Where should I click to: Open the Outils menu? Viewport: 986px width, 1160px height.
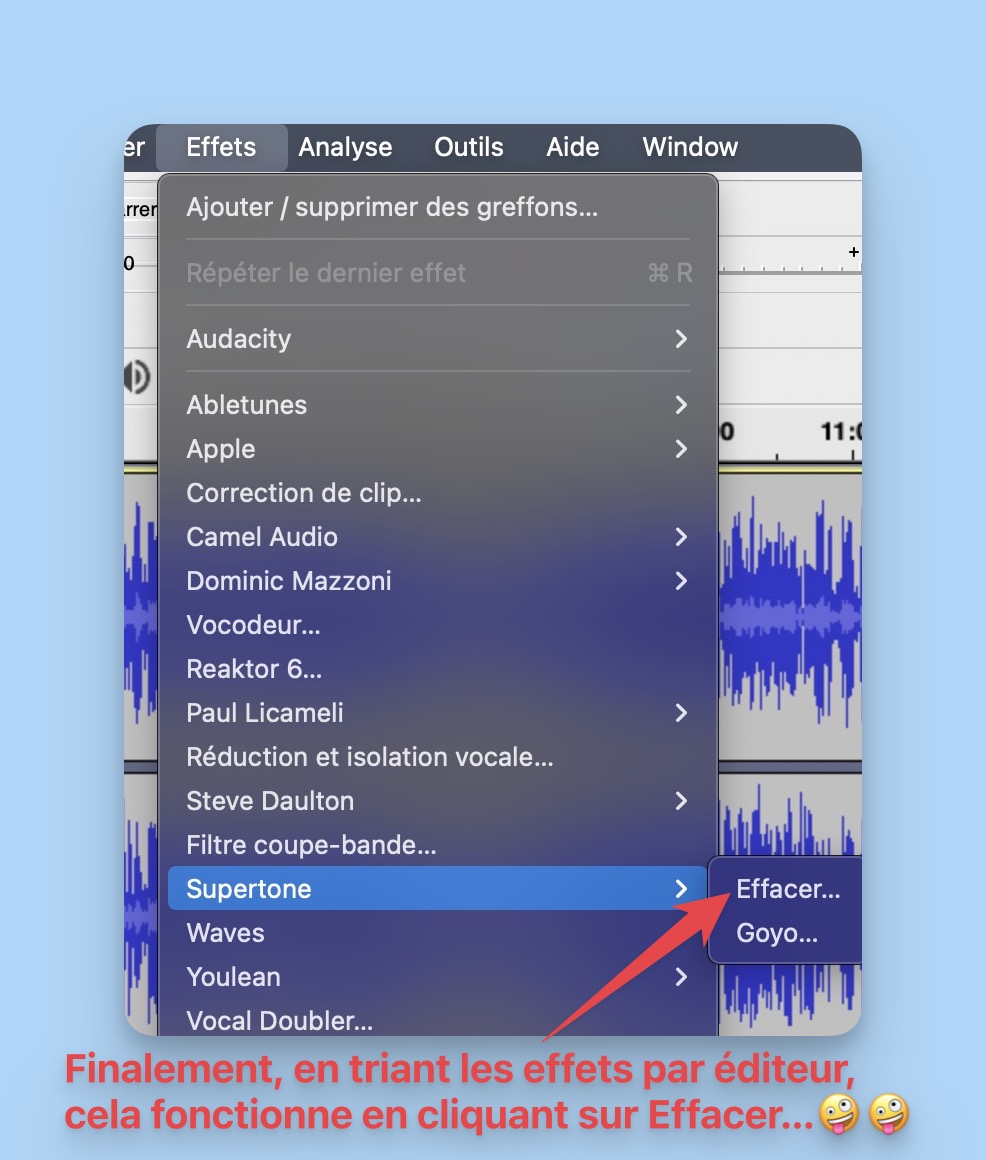pyautogui.click(x=468, y=147)
